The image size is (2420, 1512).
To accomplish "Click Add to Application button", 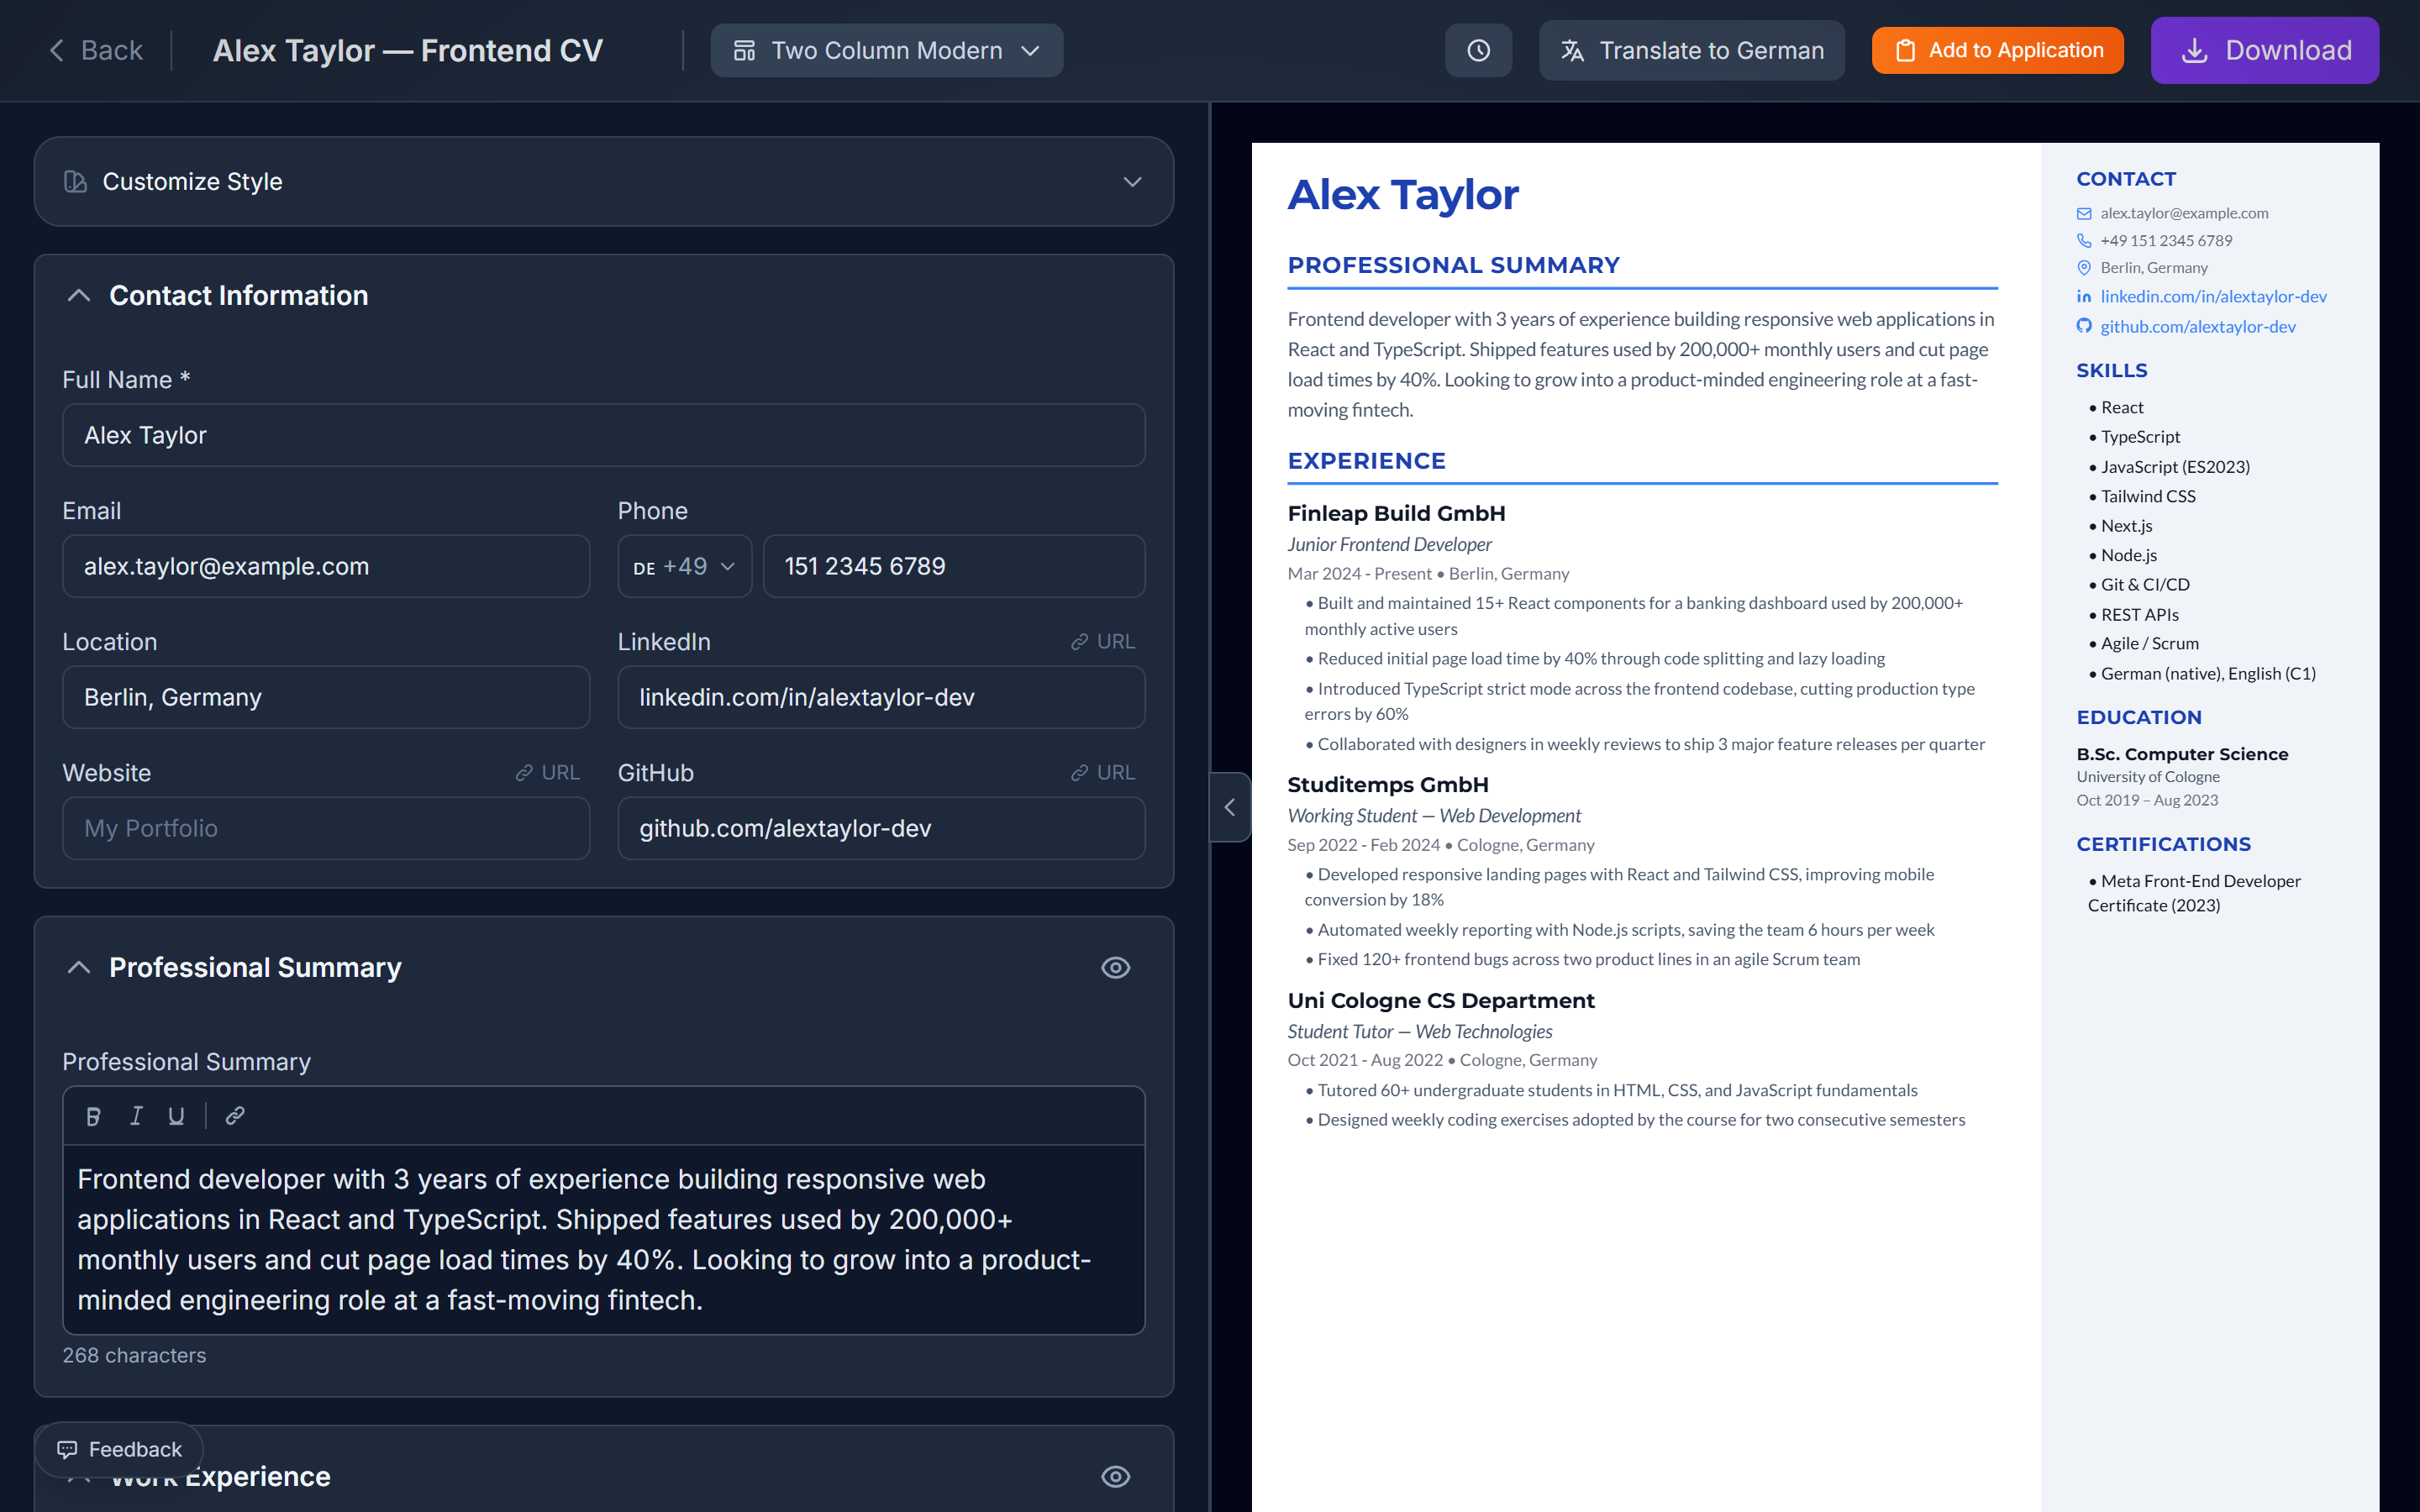I will point(1997,50).
